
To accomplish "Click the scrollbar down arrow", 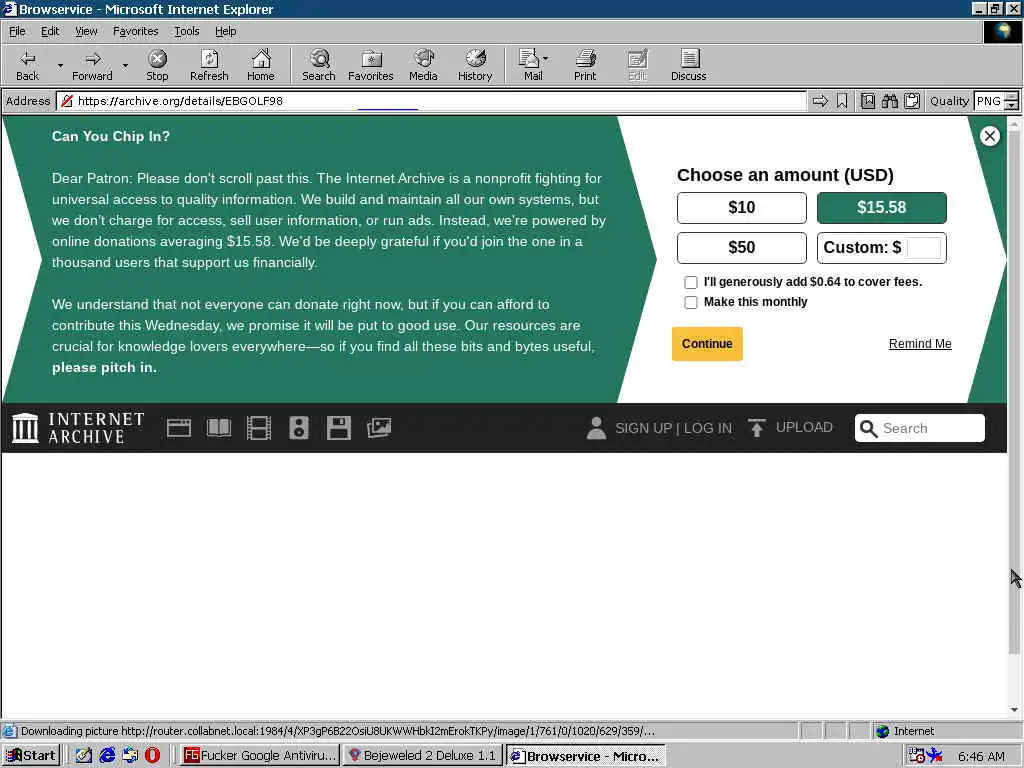I will tap(1014, 709).
